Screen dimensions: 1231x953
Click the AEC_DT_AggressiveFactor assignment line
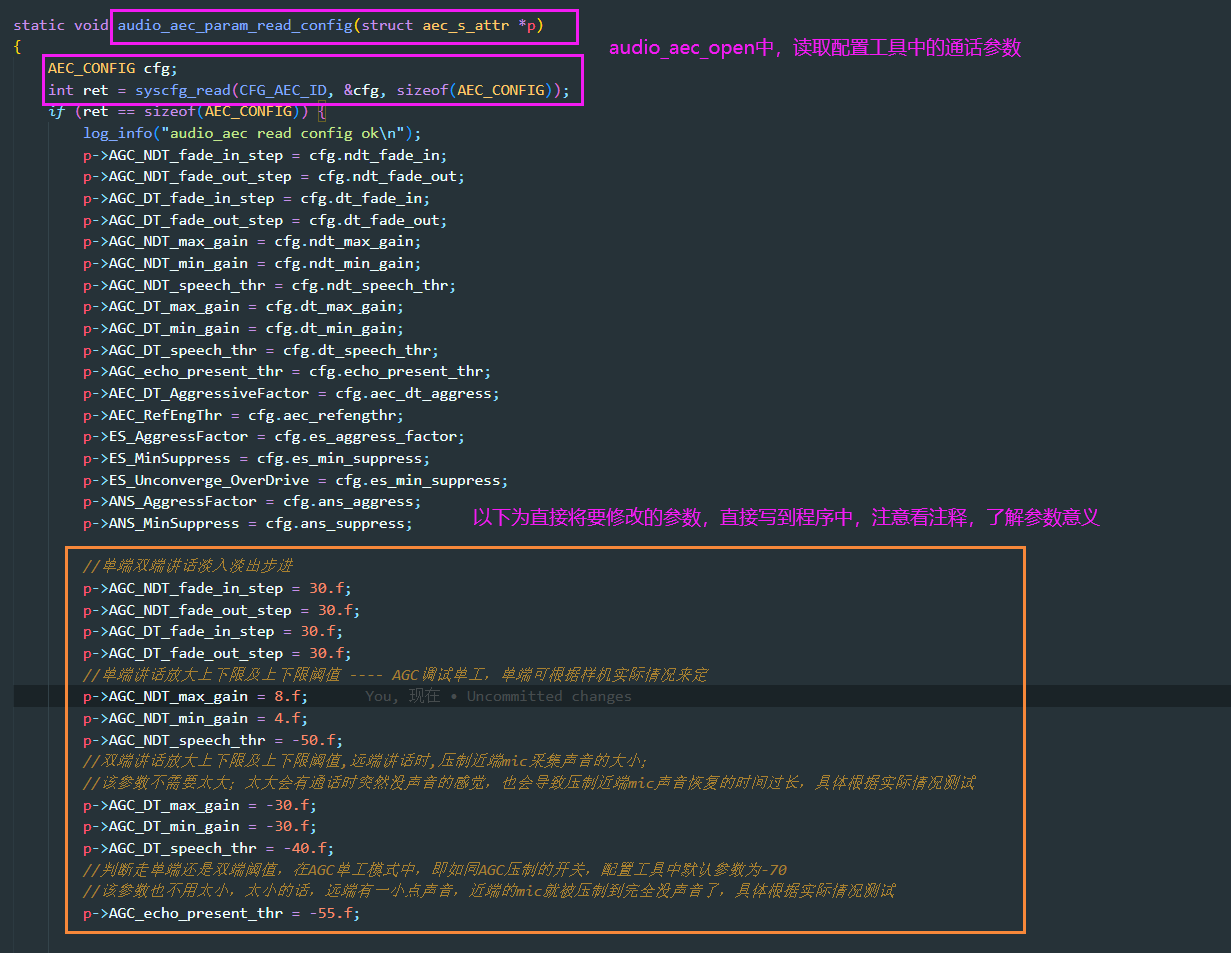pos(291,393)
